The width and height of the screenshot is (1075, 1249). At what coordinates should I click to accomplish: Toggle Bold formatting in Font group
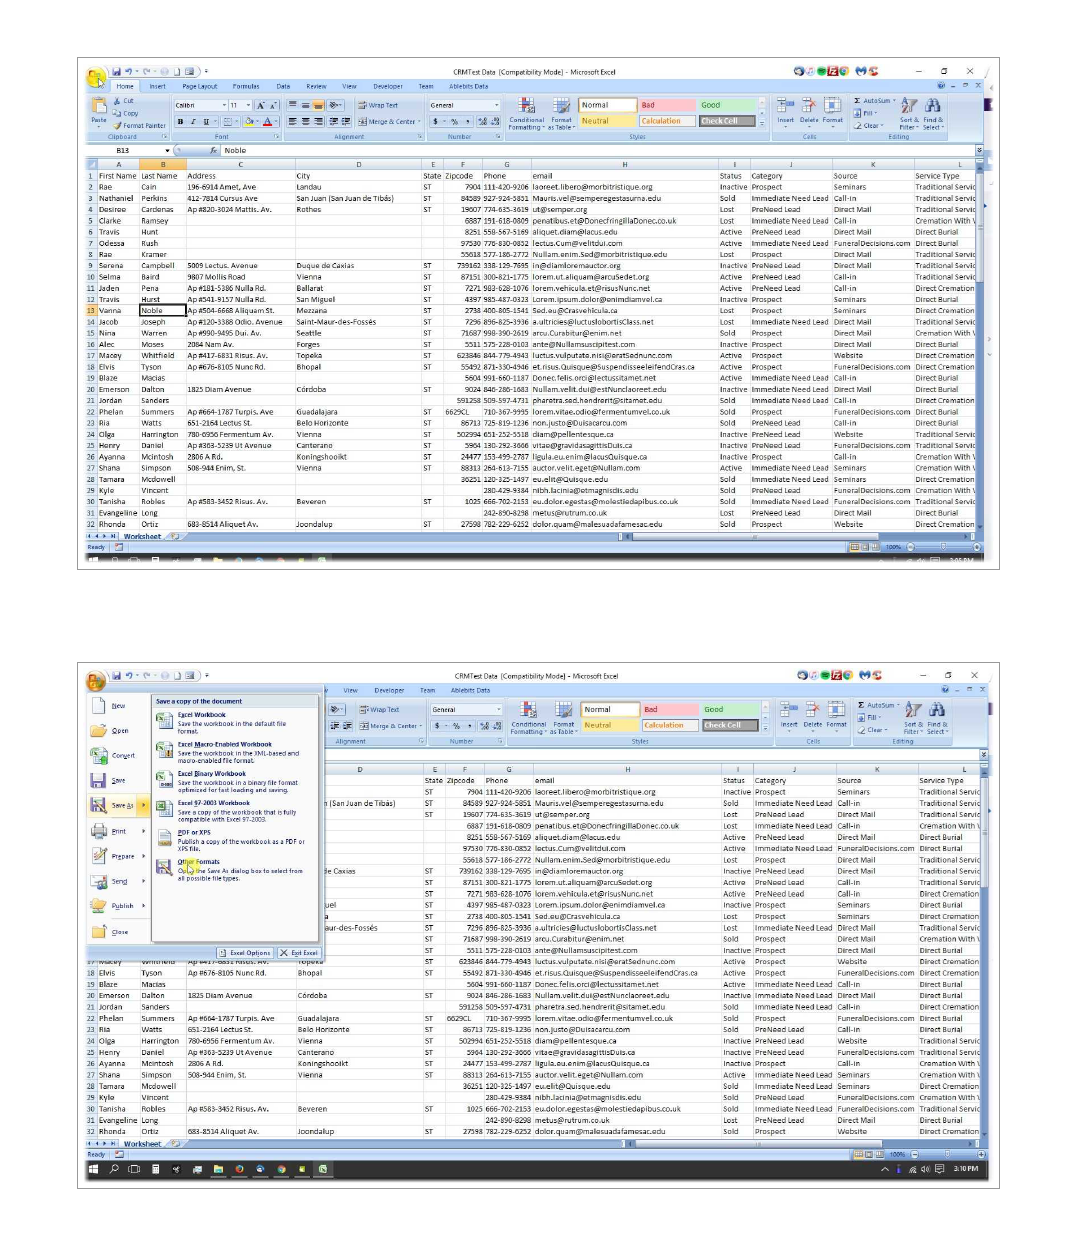181,122
